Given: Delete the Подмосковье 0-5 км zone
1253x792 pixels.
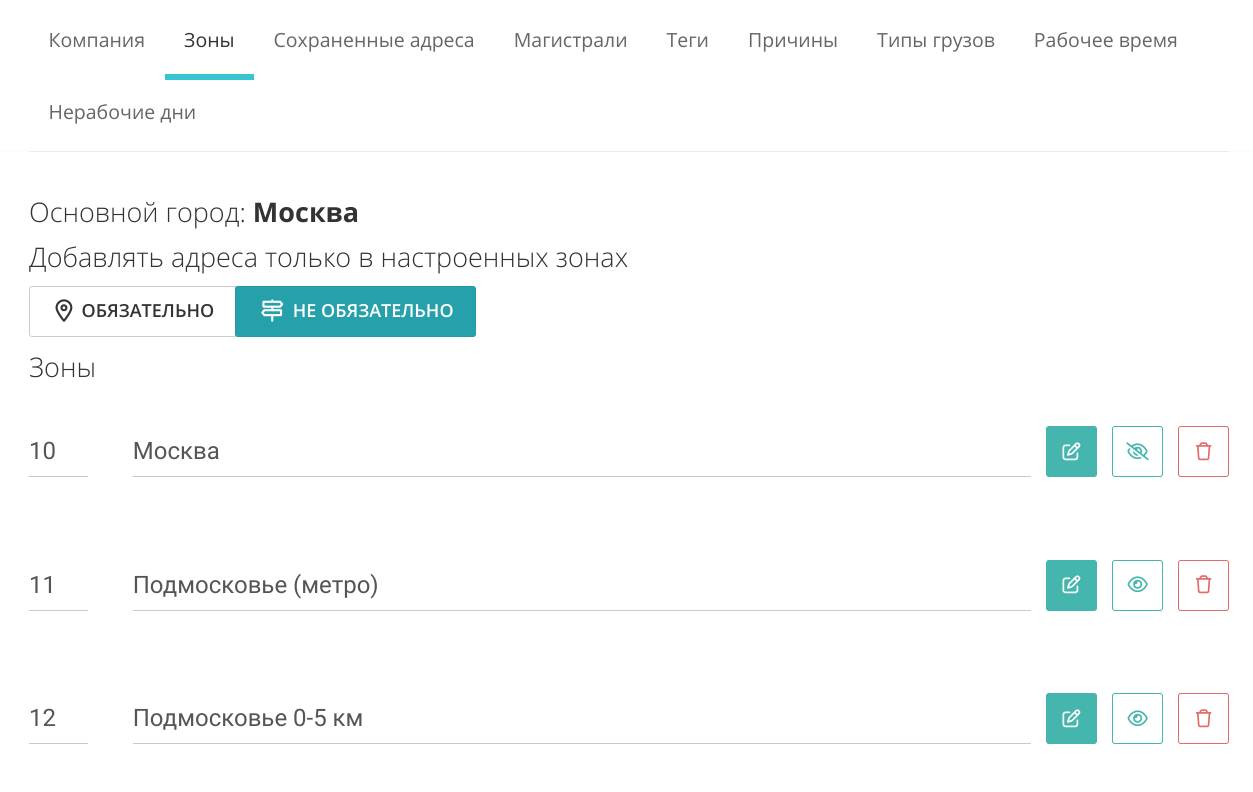Looking at the screenshot, I should pyautogui.click(x=1203, y=718).
